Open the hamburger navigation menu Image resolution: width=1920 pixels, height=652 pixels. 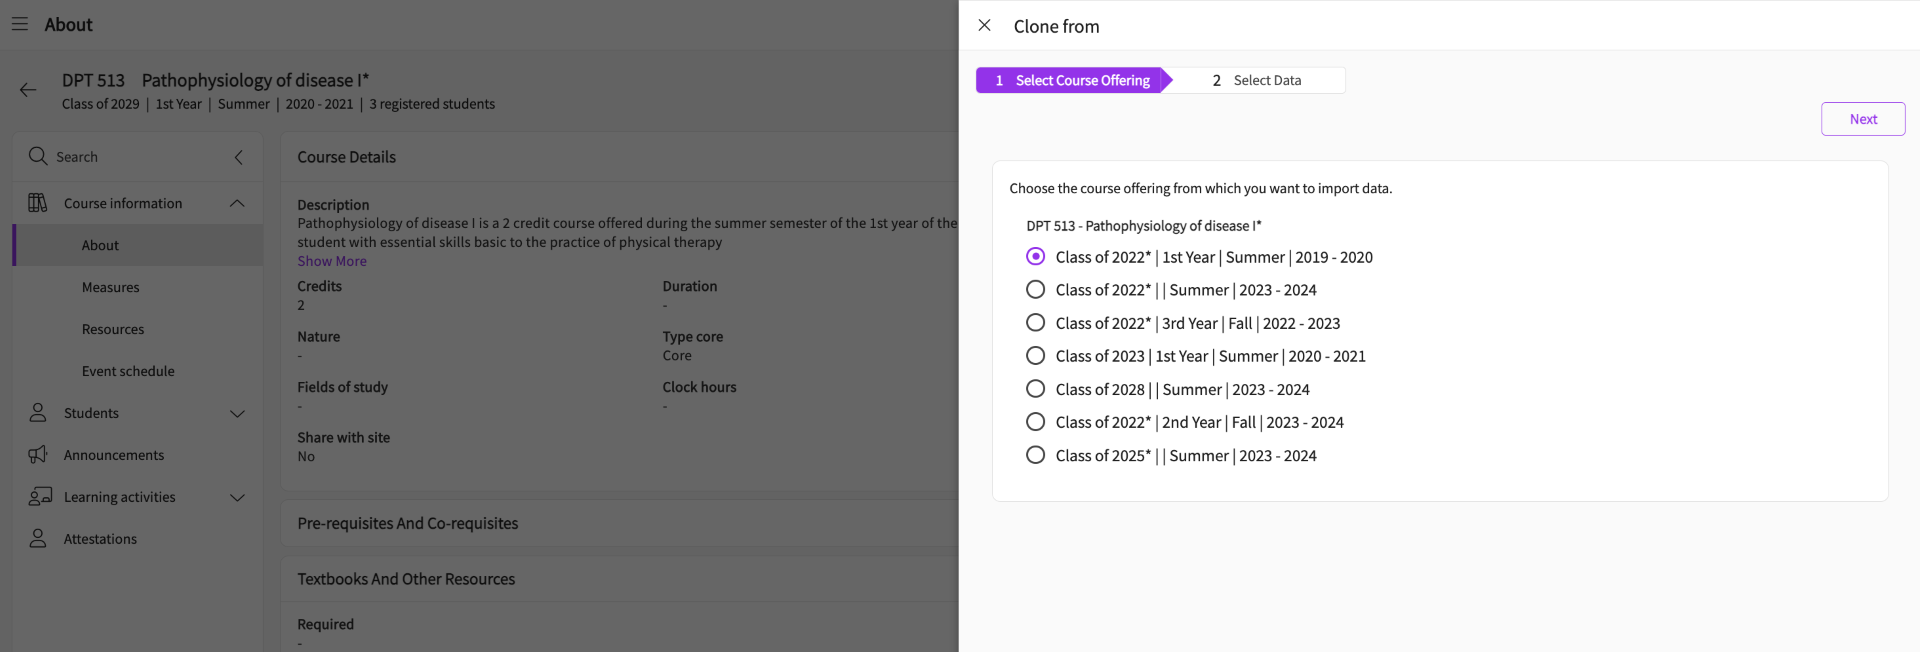[20, 24]
